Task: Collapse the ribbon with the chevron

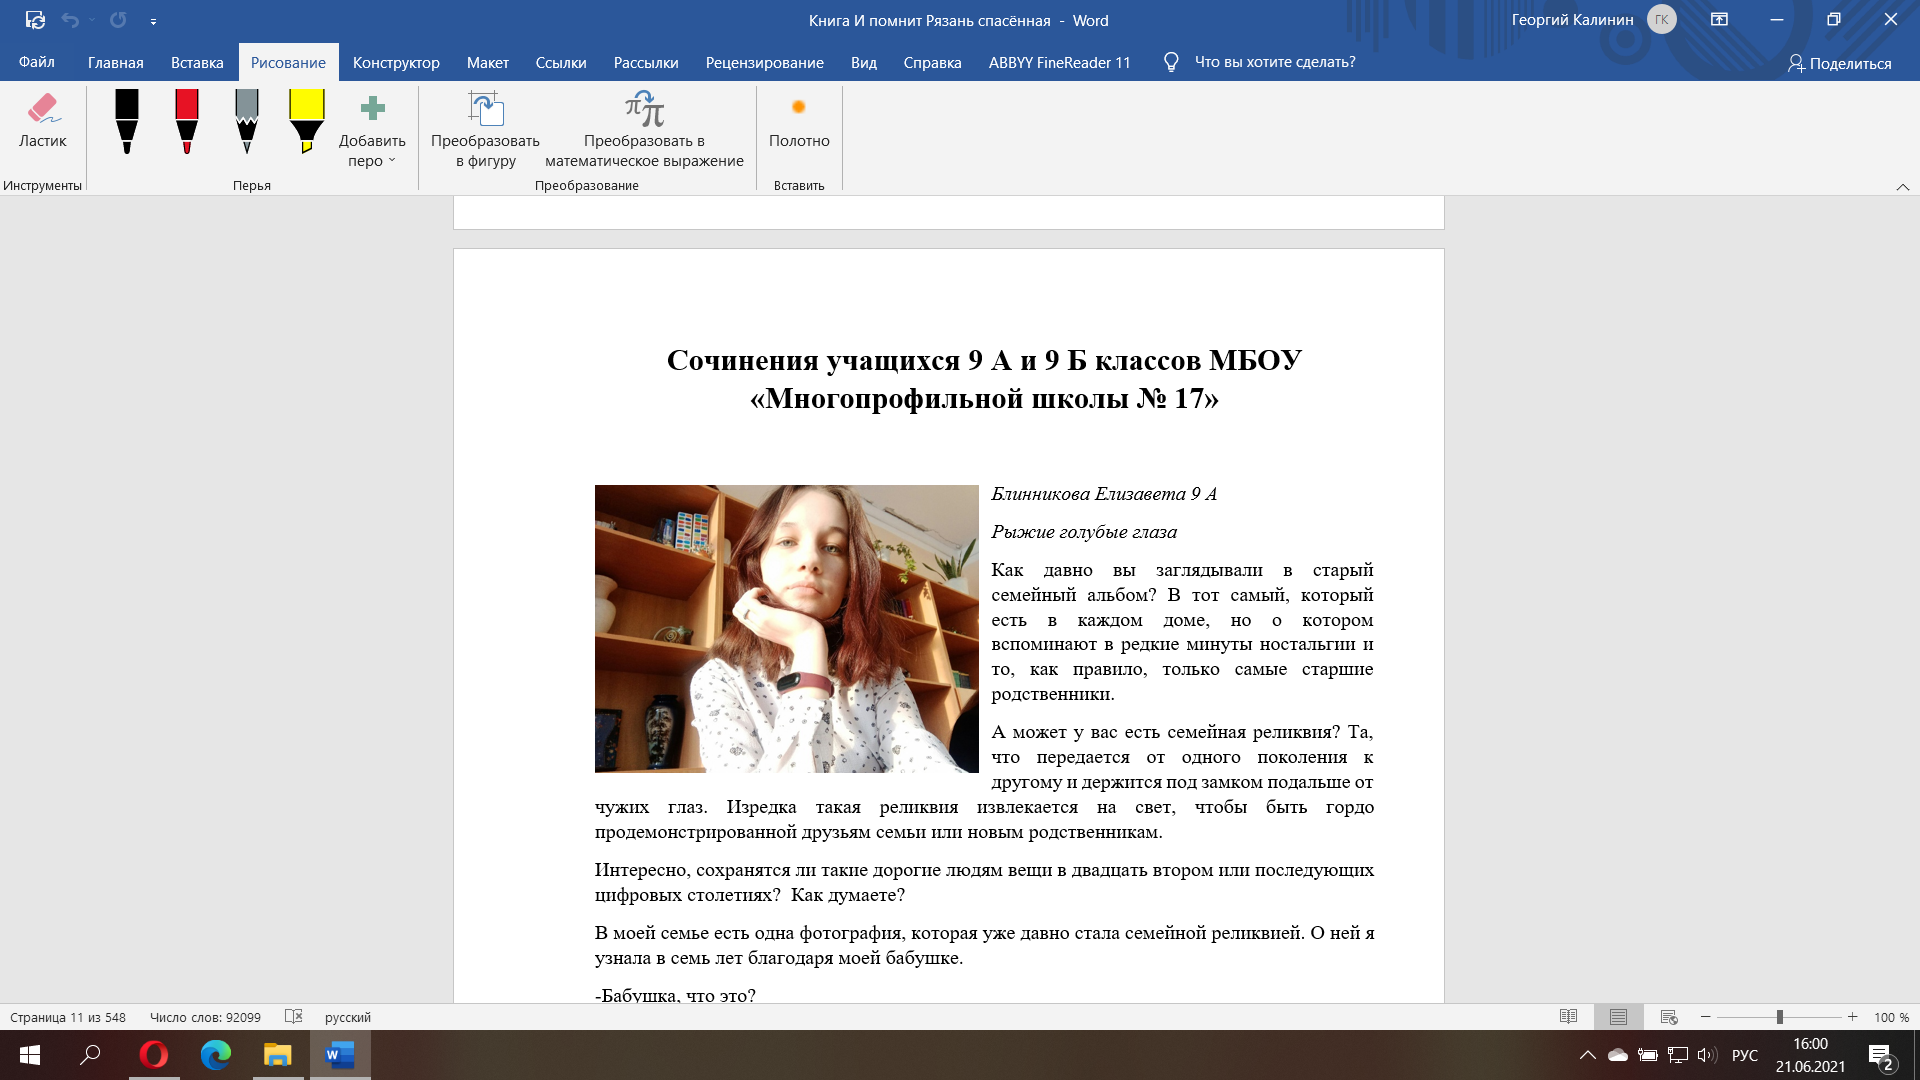Action: (1903, 187)
